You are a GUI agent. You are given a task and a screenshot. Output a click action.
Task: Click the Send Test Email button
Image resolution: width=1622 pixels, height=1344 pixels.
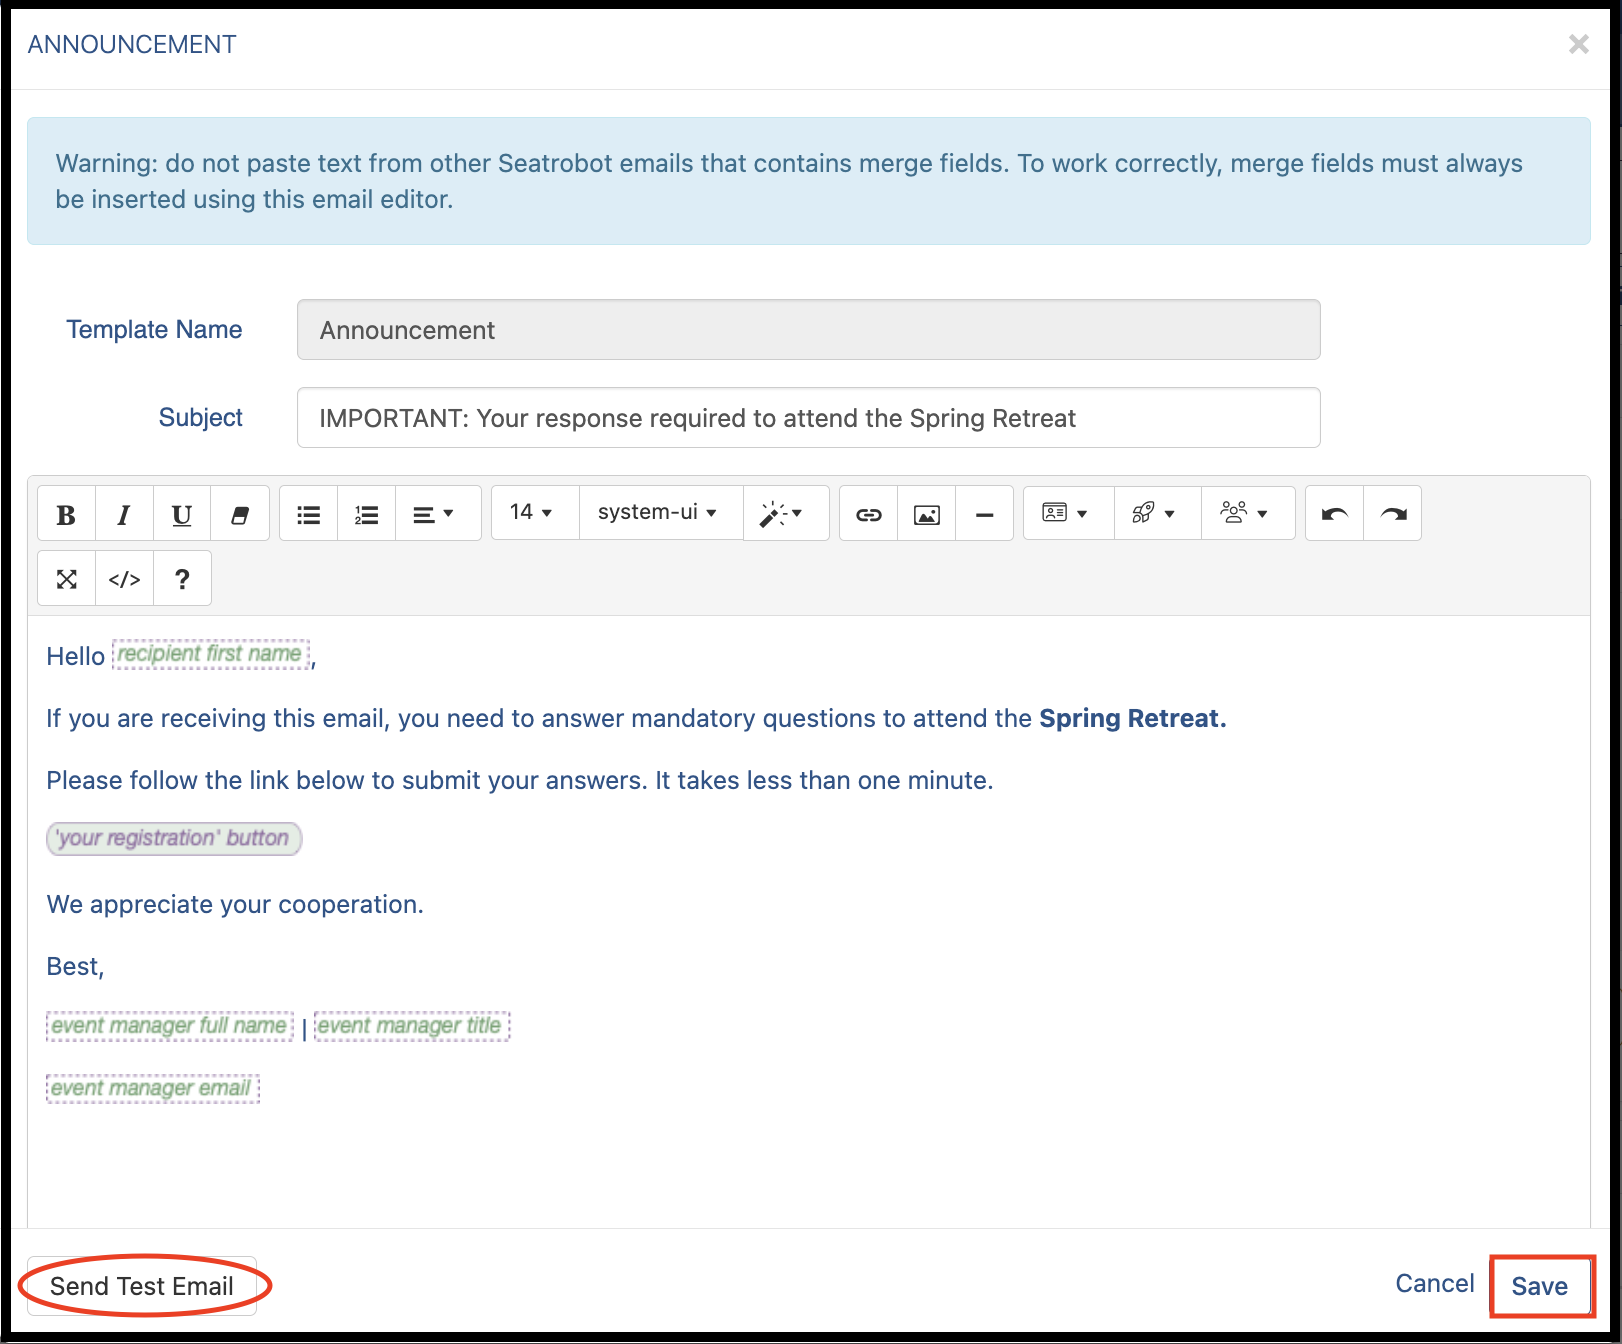[142, 1286]
